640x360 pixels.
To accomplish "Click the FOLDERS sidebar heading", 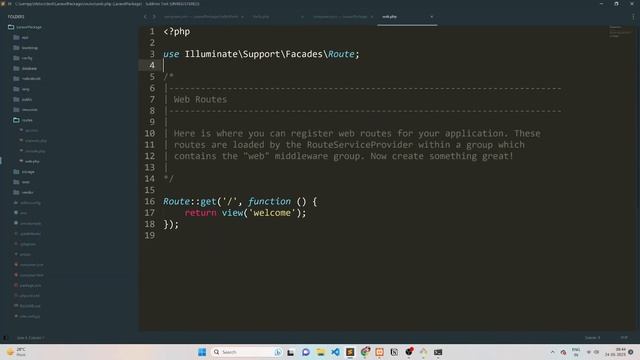I will [x=16, y=17].
